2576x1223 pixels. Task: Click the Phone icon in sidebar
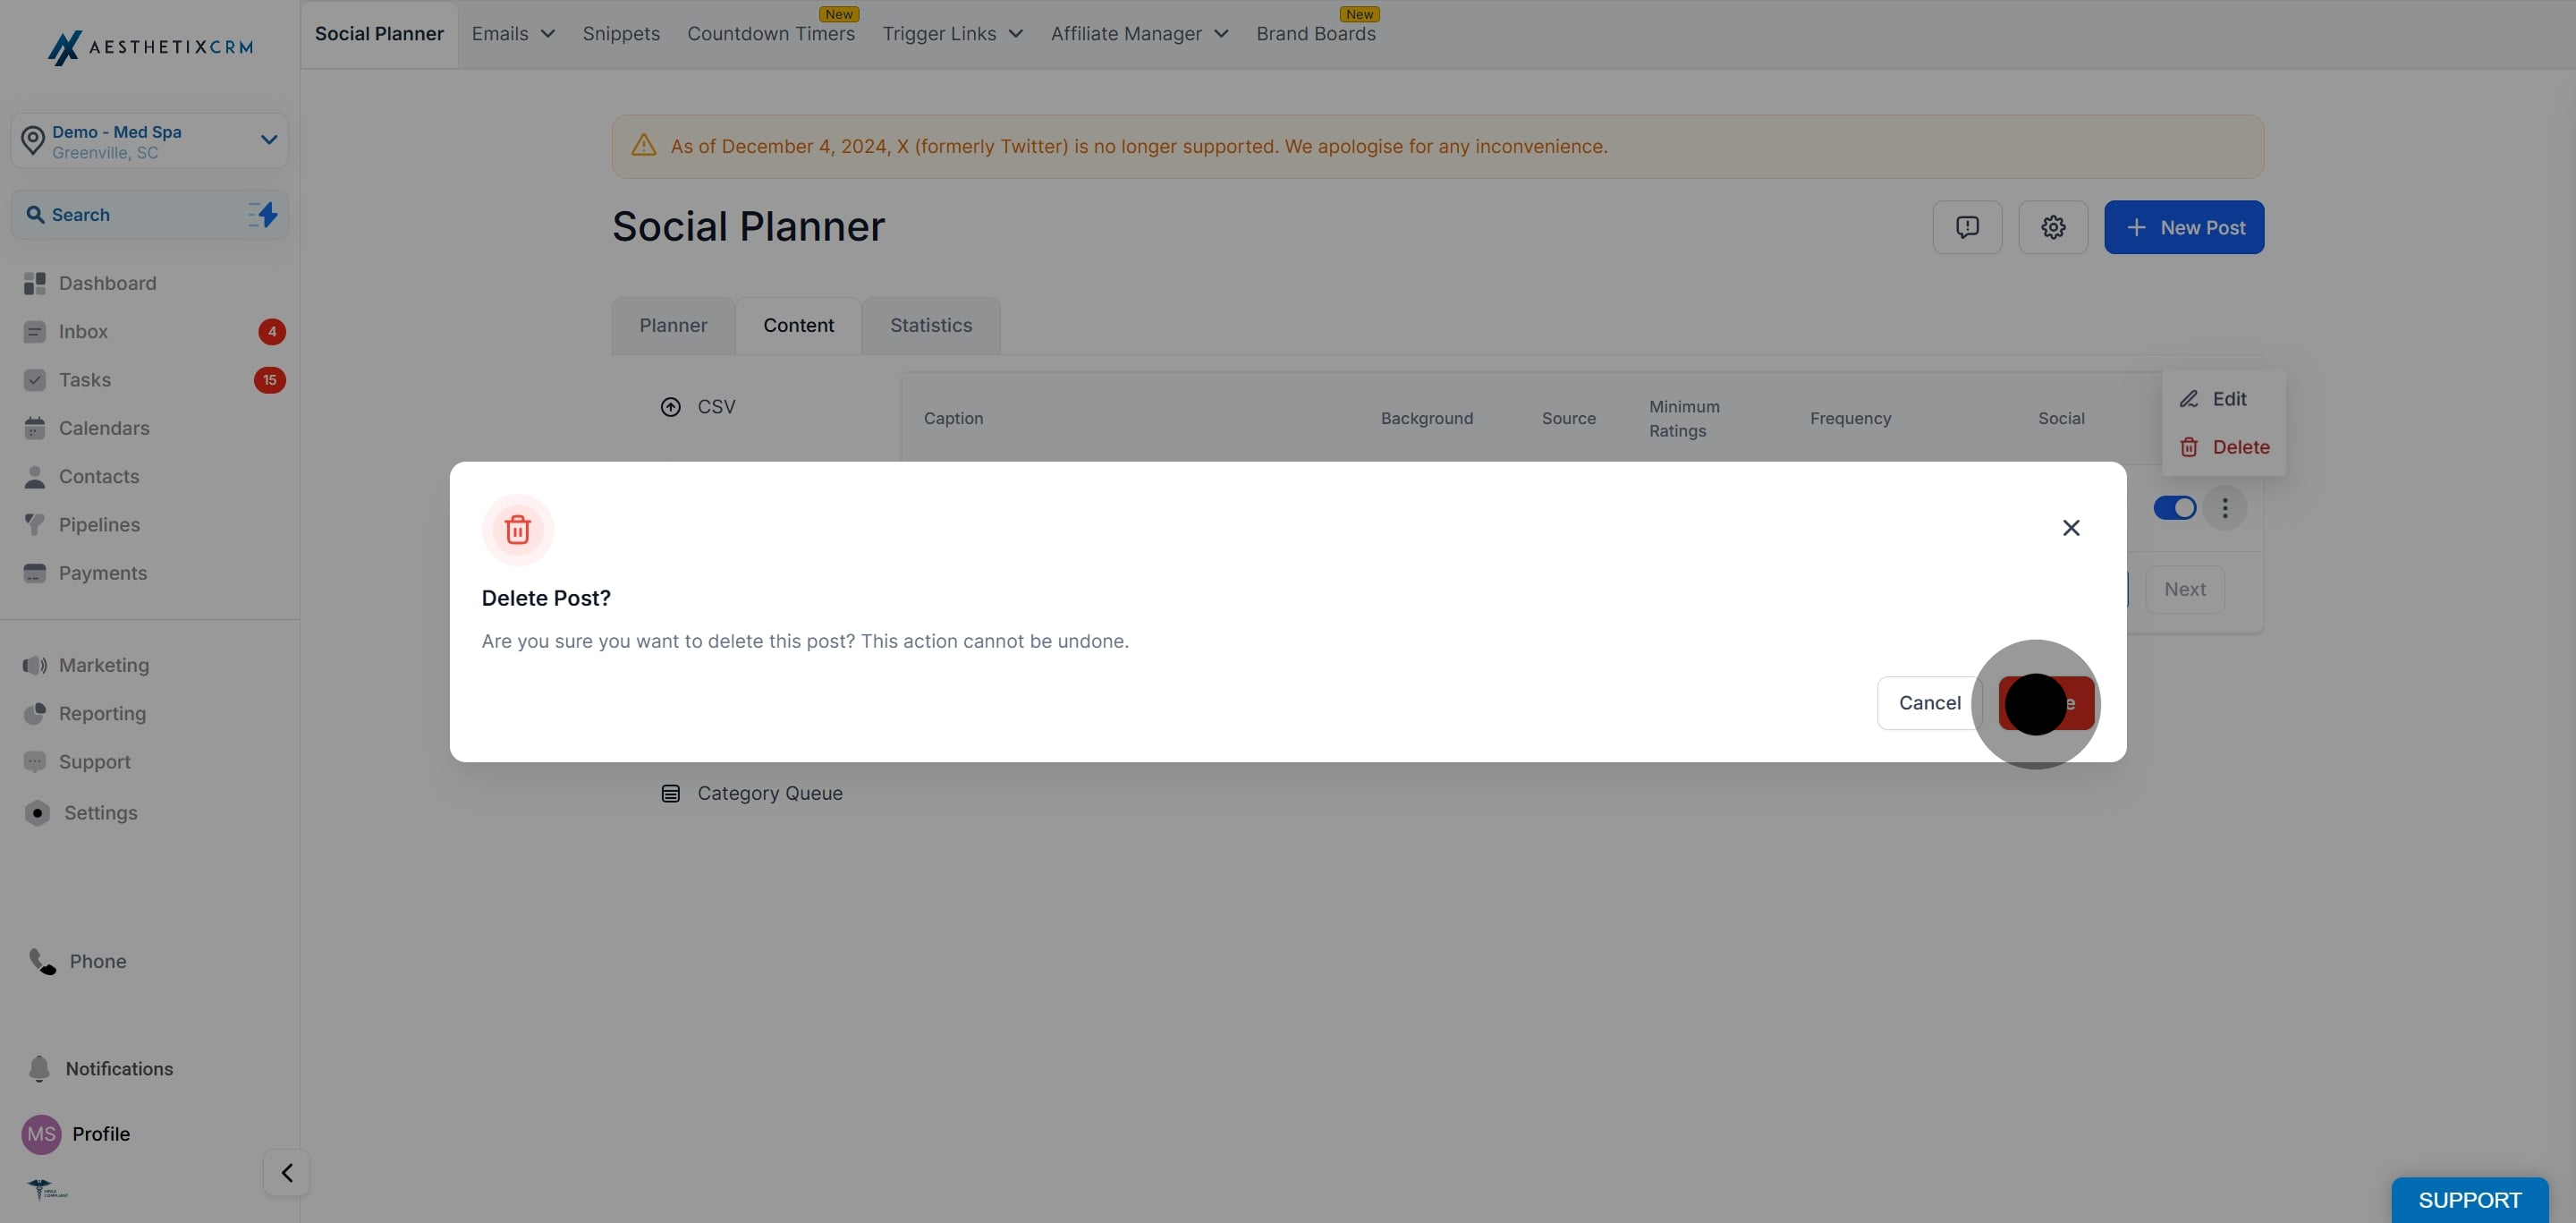(x=42, y=961)
